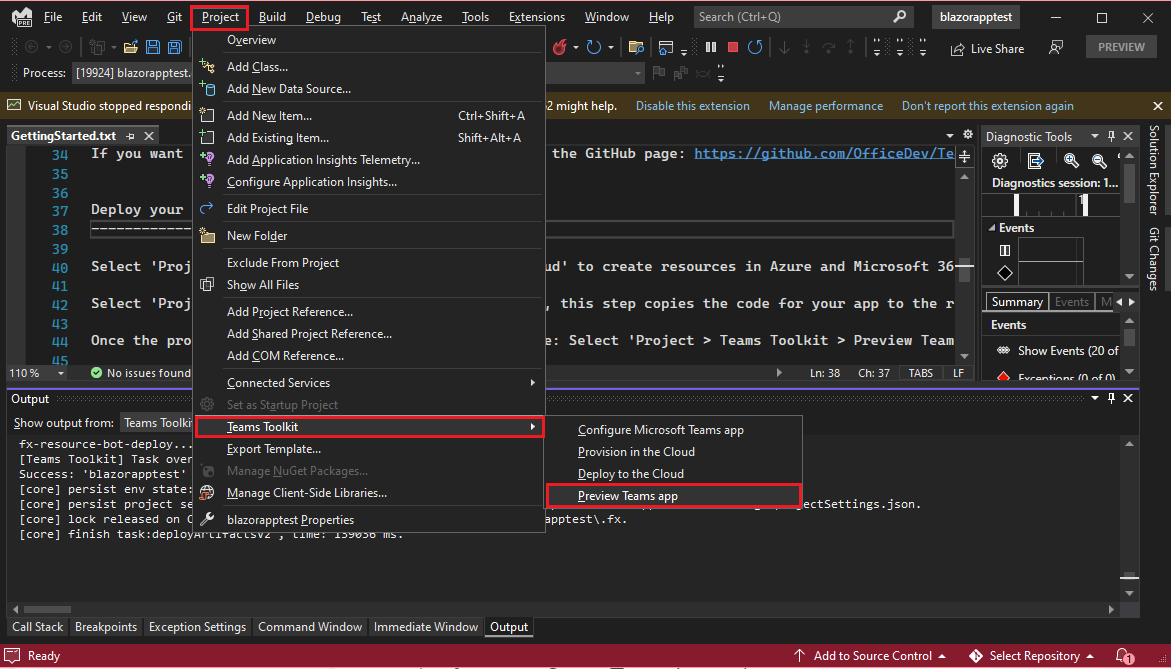Open the GitHub OfficeDev link in editor

click(824, 154)
